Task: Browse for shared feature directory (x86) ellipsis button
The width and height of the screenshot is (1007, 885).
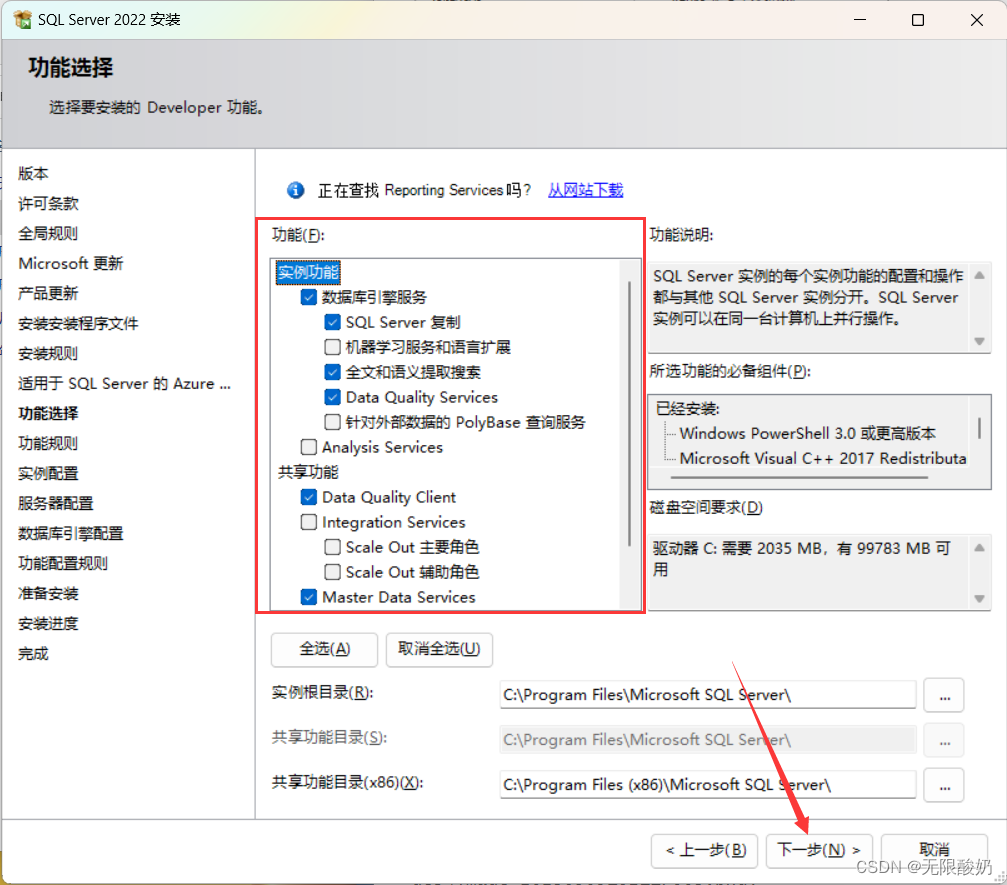Action: pyautogui.click(x=943, y=785)
